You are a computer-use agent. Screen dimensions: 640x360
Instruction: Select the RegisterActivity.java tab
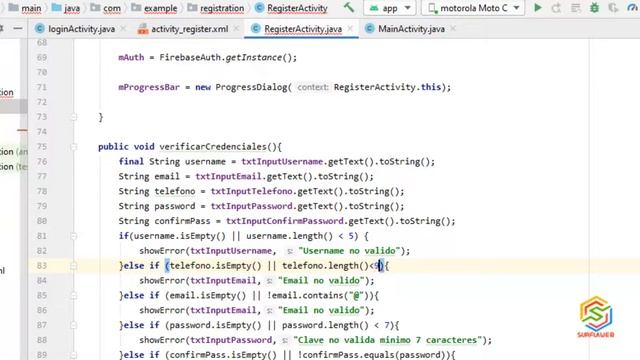(303, 29)
